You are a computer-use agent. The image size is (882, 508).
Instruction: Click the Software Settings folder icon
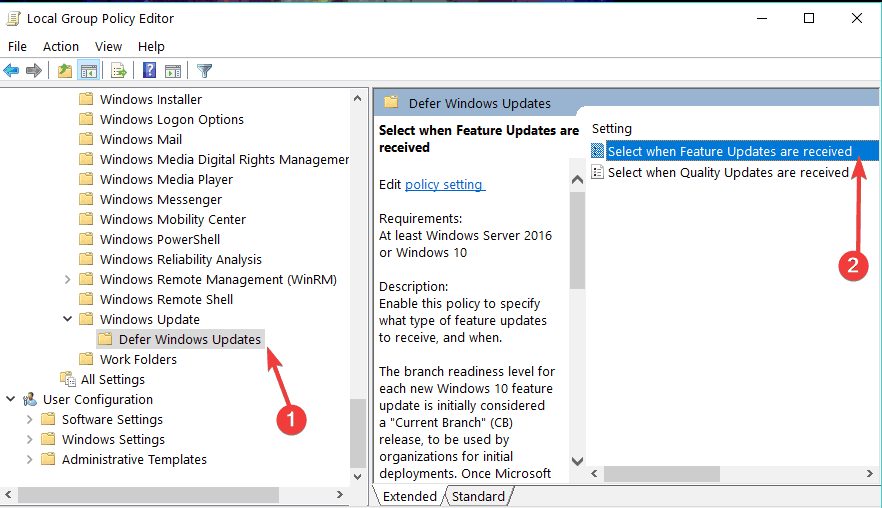[x=48, y=419]
